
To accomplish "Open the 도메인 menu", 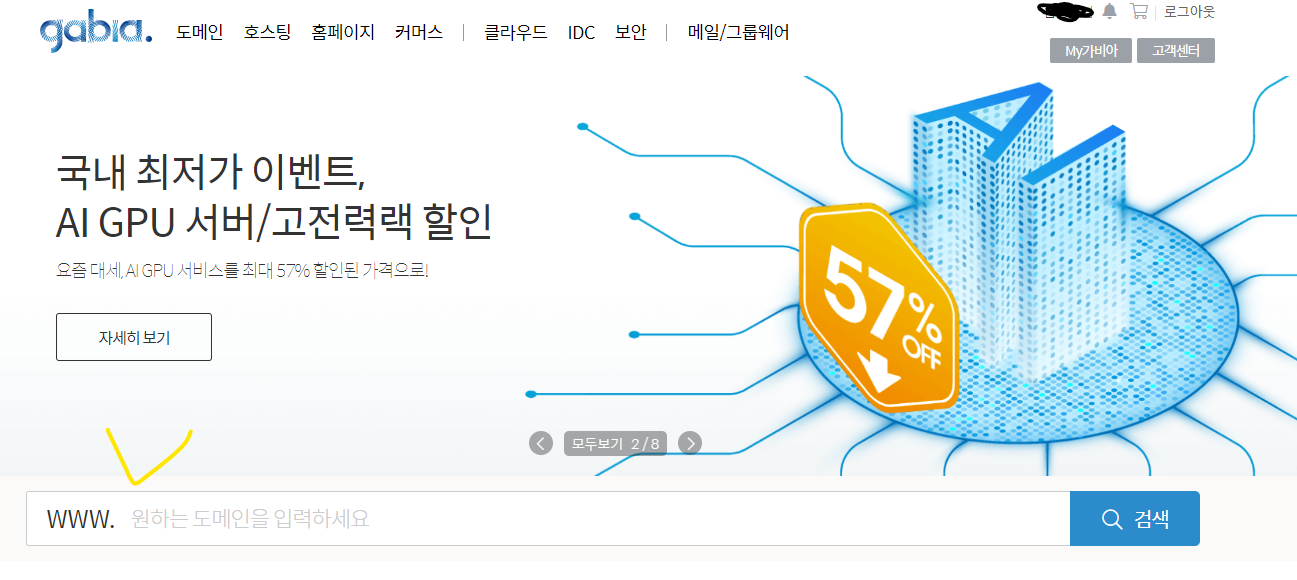I will click(x=200, y=32).
